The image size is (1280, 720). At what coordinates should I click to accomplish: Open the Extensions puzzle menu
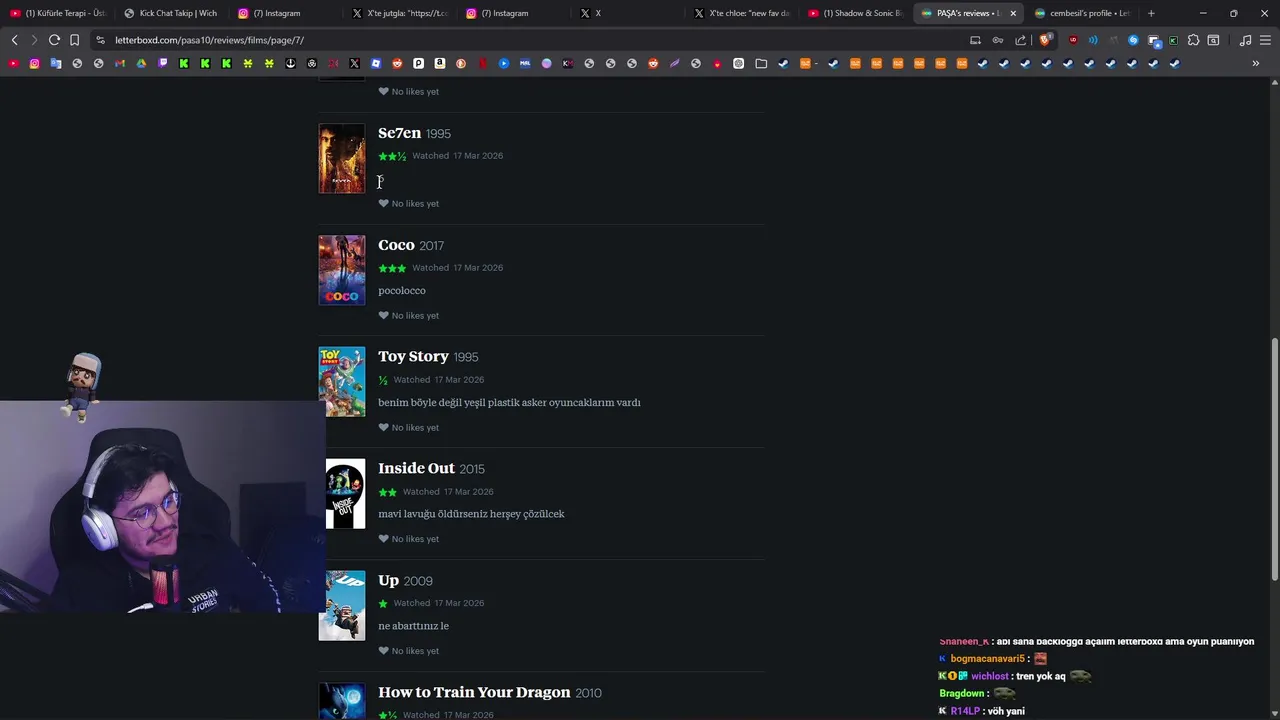point(1193,40)
